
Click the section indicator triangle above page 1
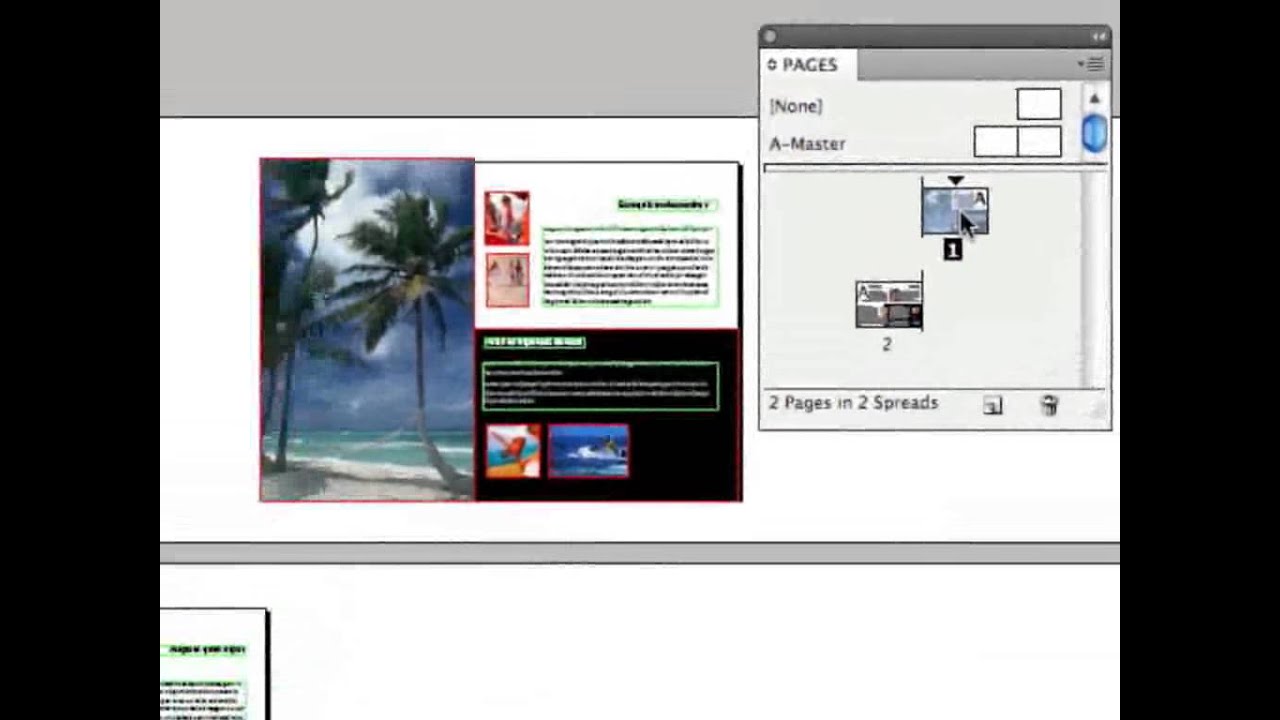point(956,181)
